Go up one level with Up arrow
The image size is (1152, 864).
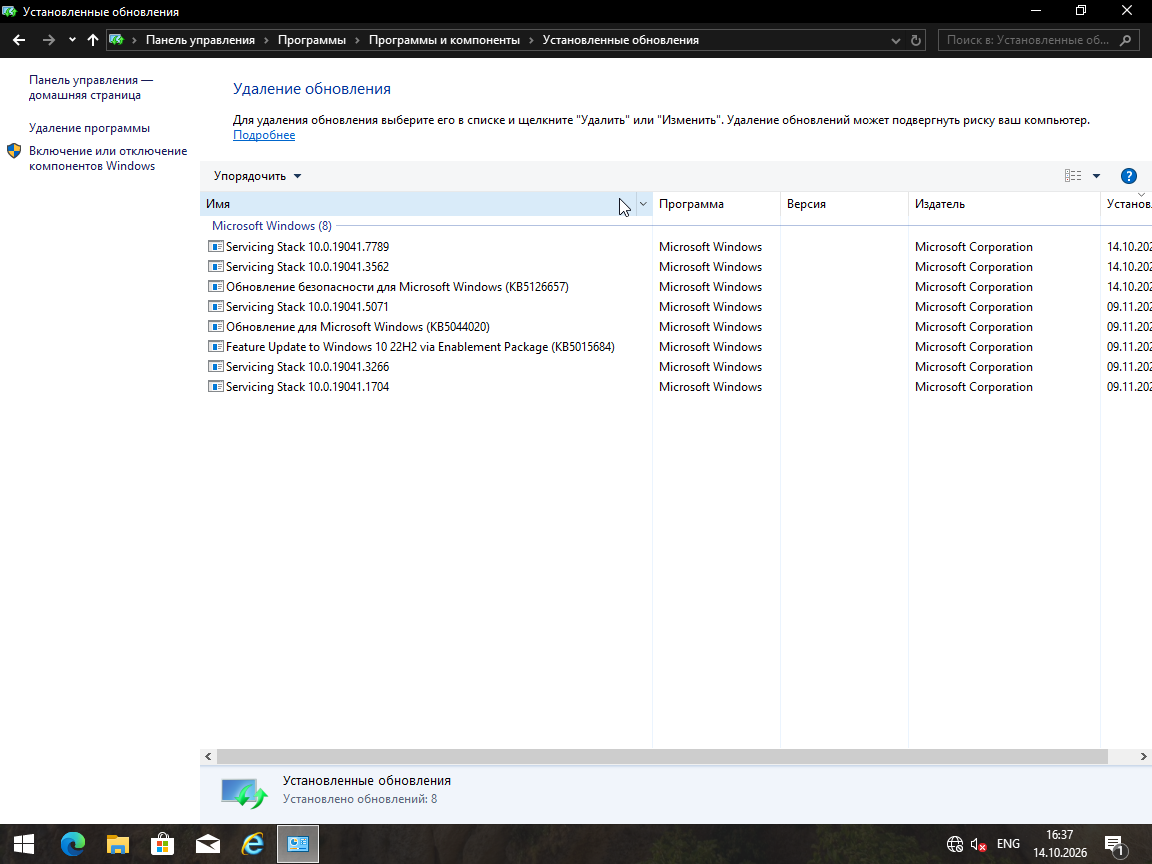[93, 40]
